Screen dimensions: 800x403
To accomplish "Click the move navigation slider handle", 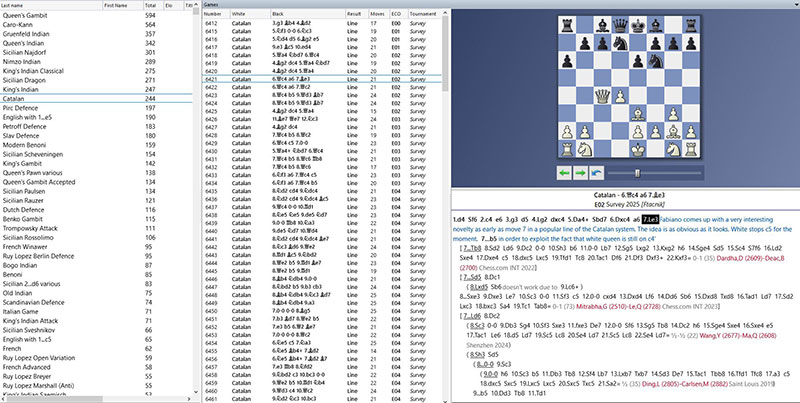I will coord(637,172).
